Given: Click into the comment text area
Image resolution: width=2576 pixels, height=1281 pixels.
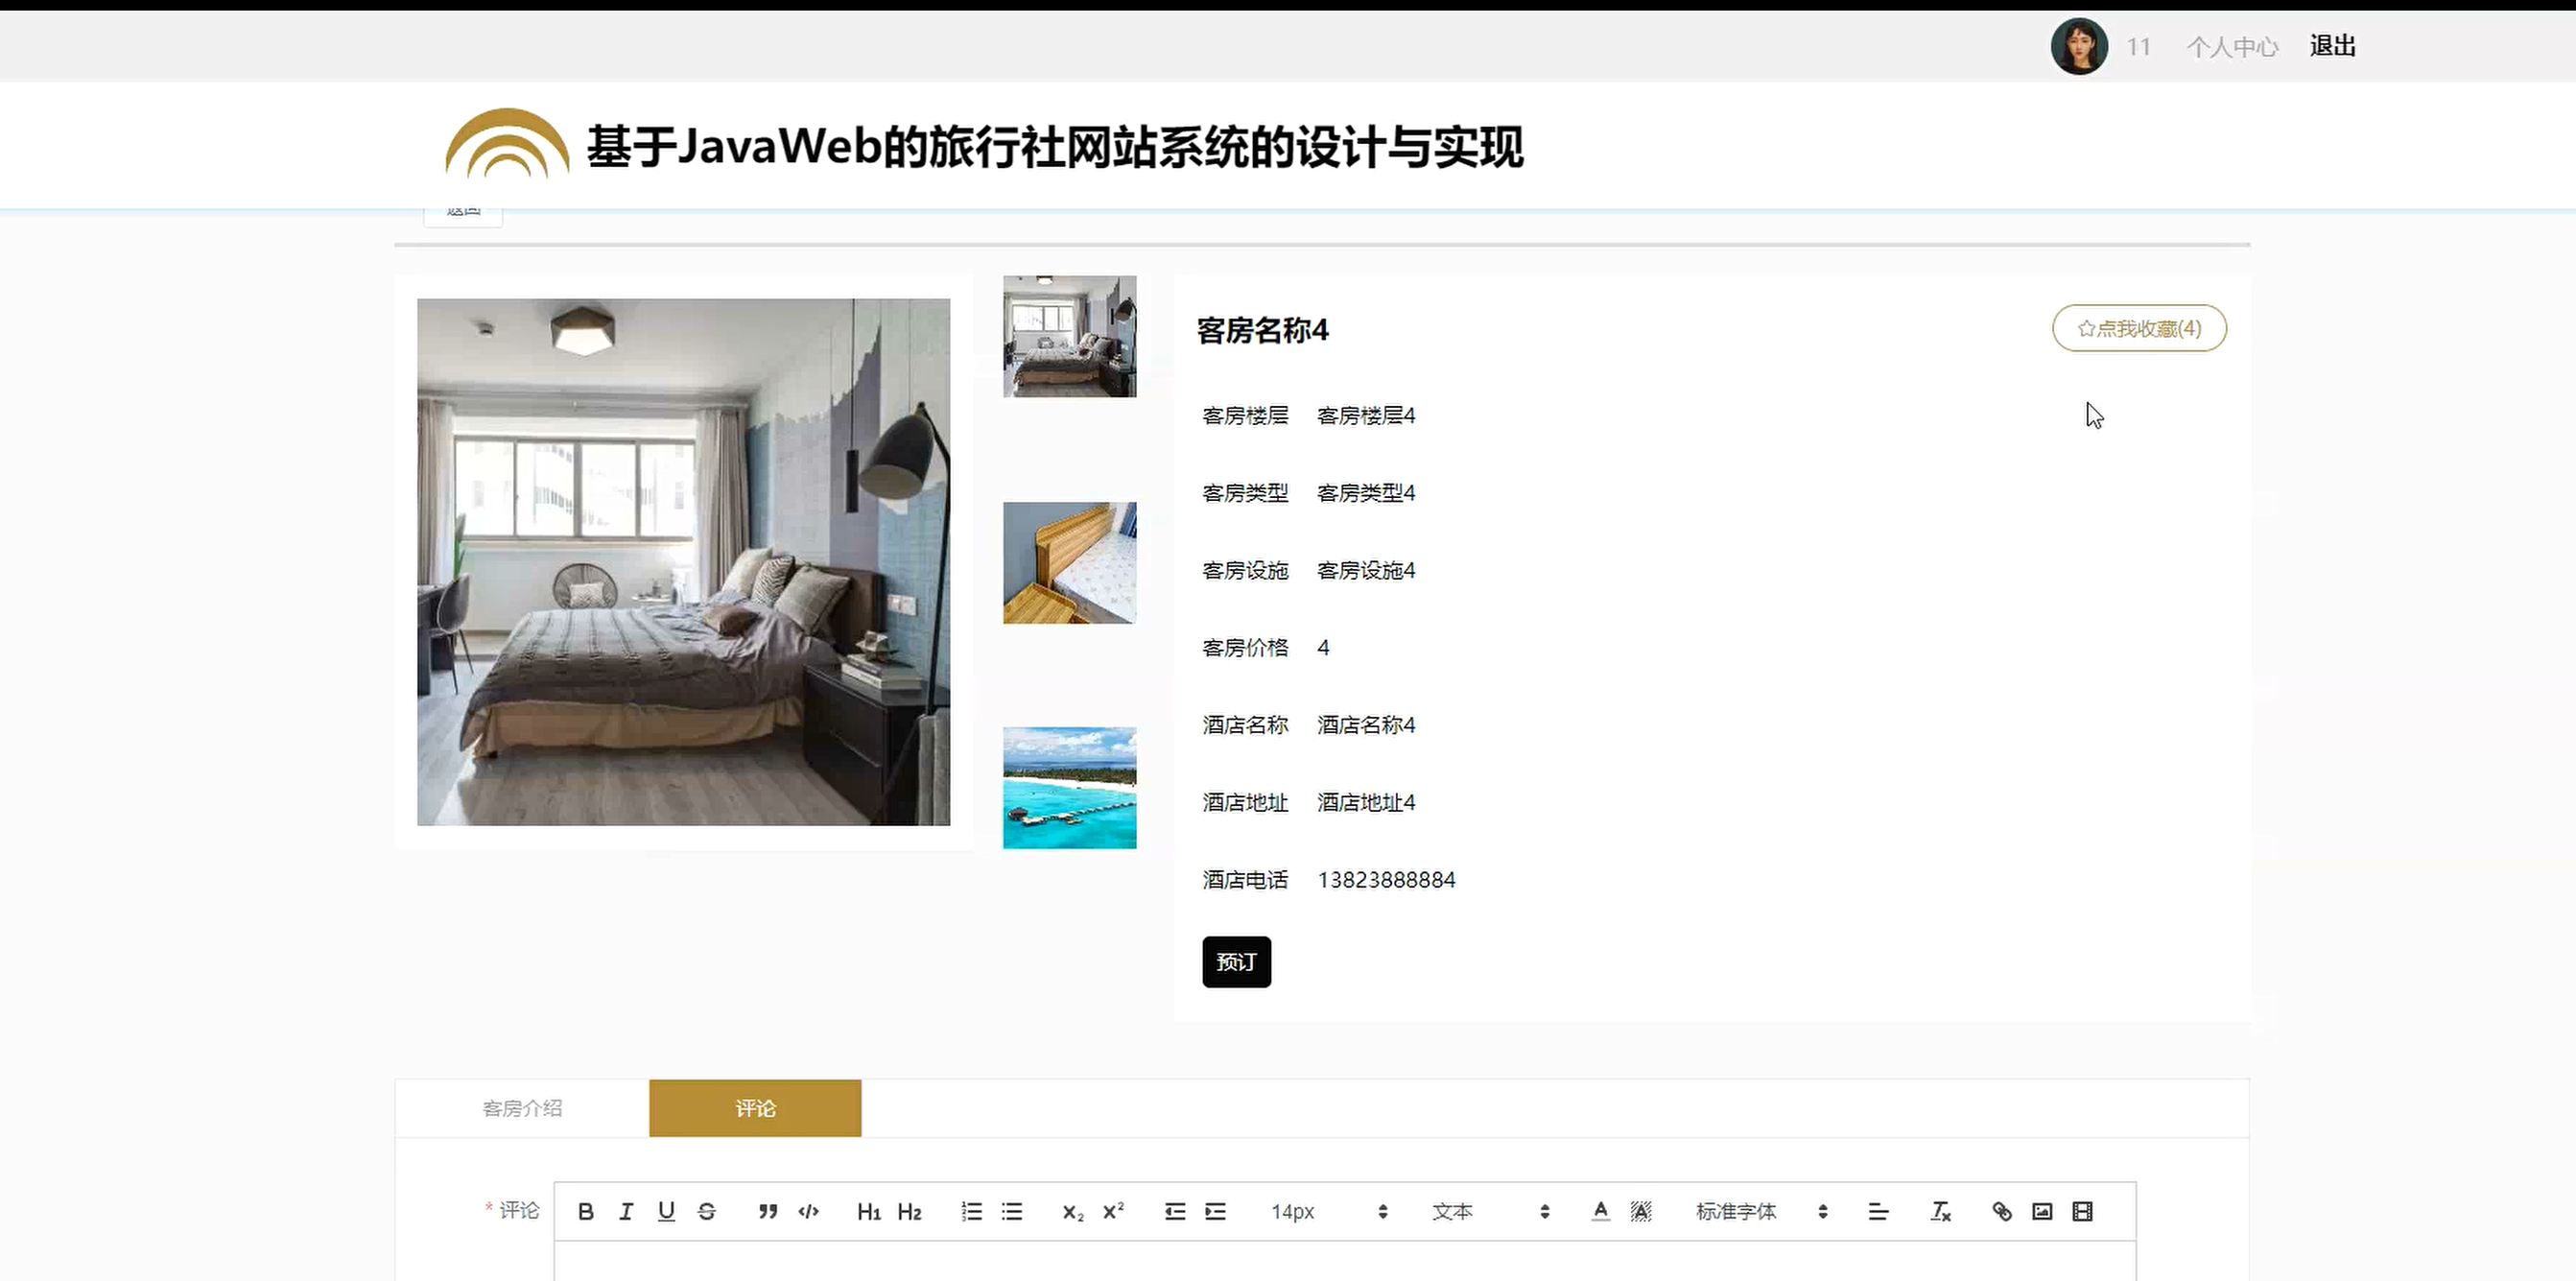Looking at the screenshot, I should pos(1345,1262).
